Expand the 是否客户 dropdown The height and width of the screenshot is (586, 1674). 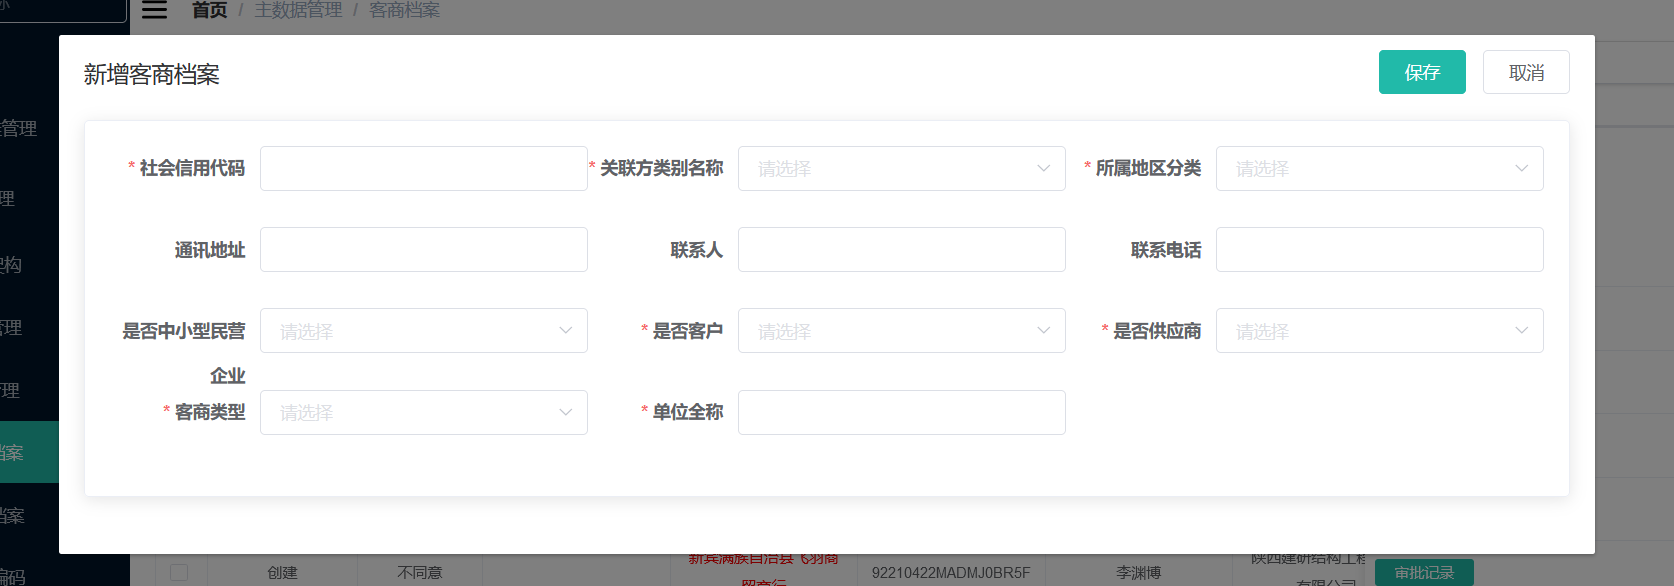pyautogui.click(x=900, y=331)
